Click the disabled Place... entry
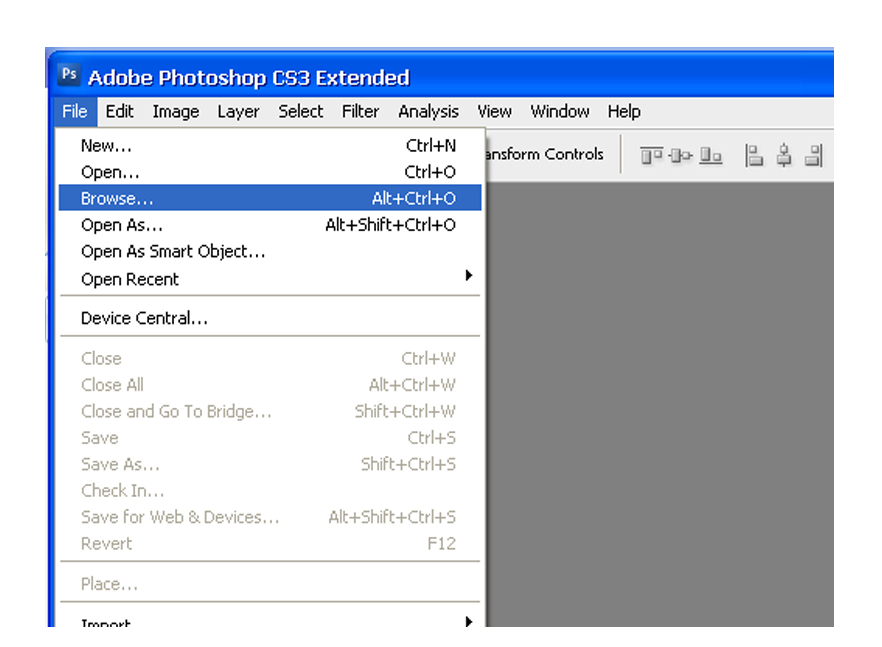The height and width of the screenshot is (647, 882). coord(270,584)
